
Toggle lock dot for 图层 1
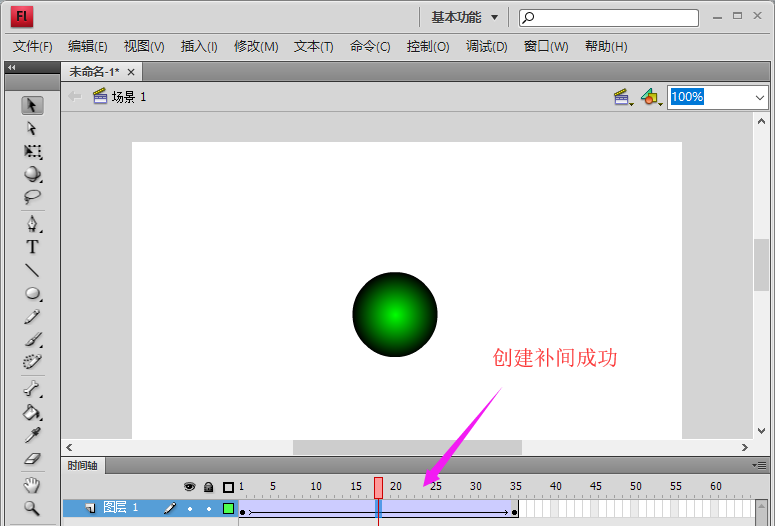[209, 509]
